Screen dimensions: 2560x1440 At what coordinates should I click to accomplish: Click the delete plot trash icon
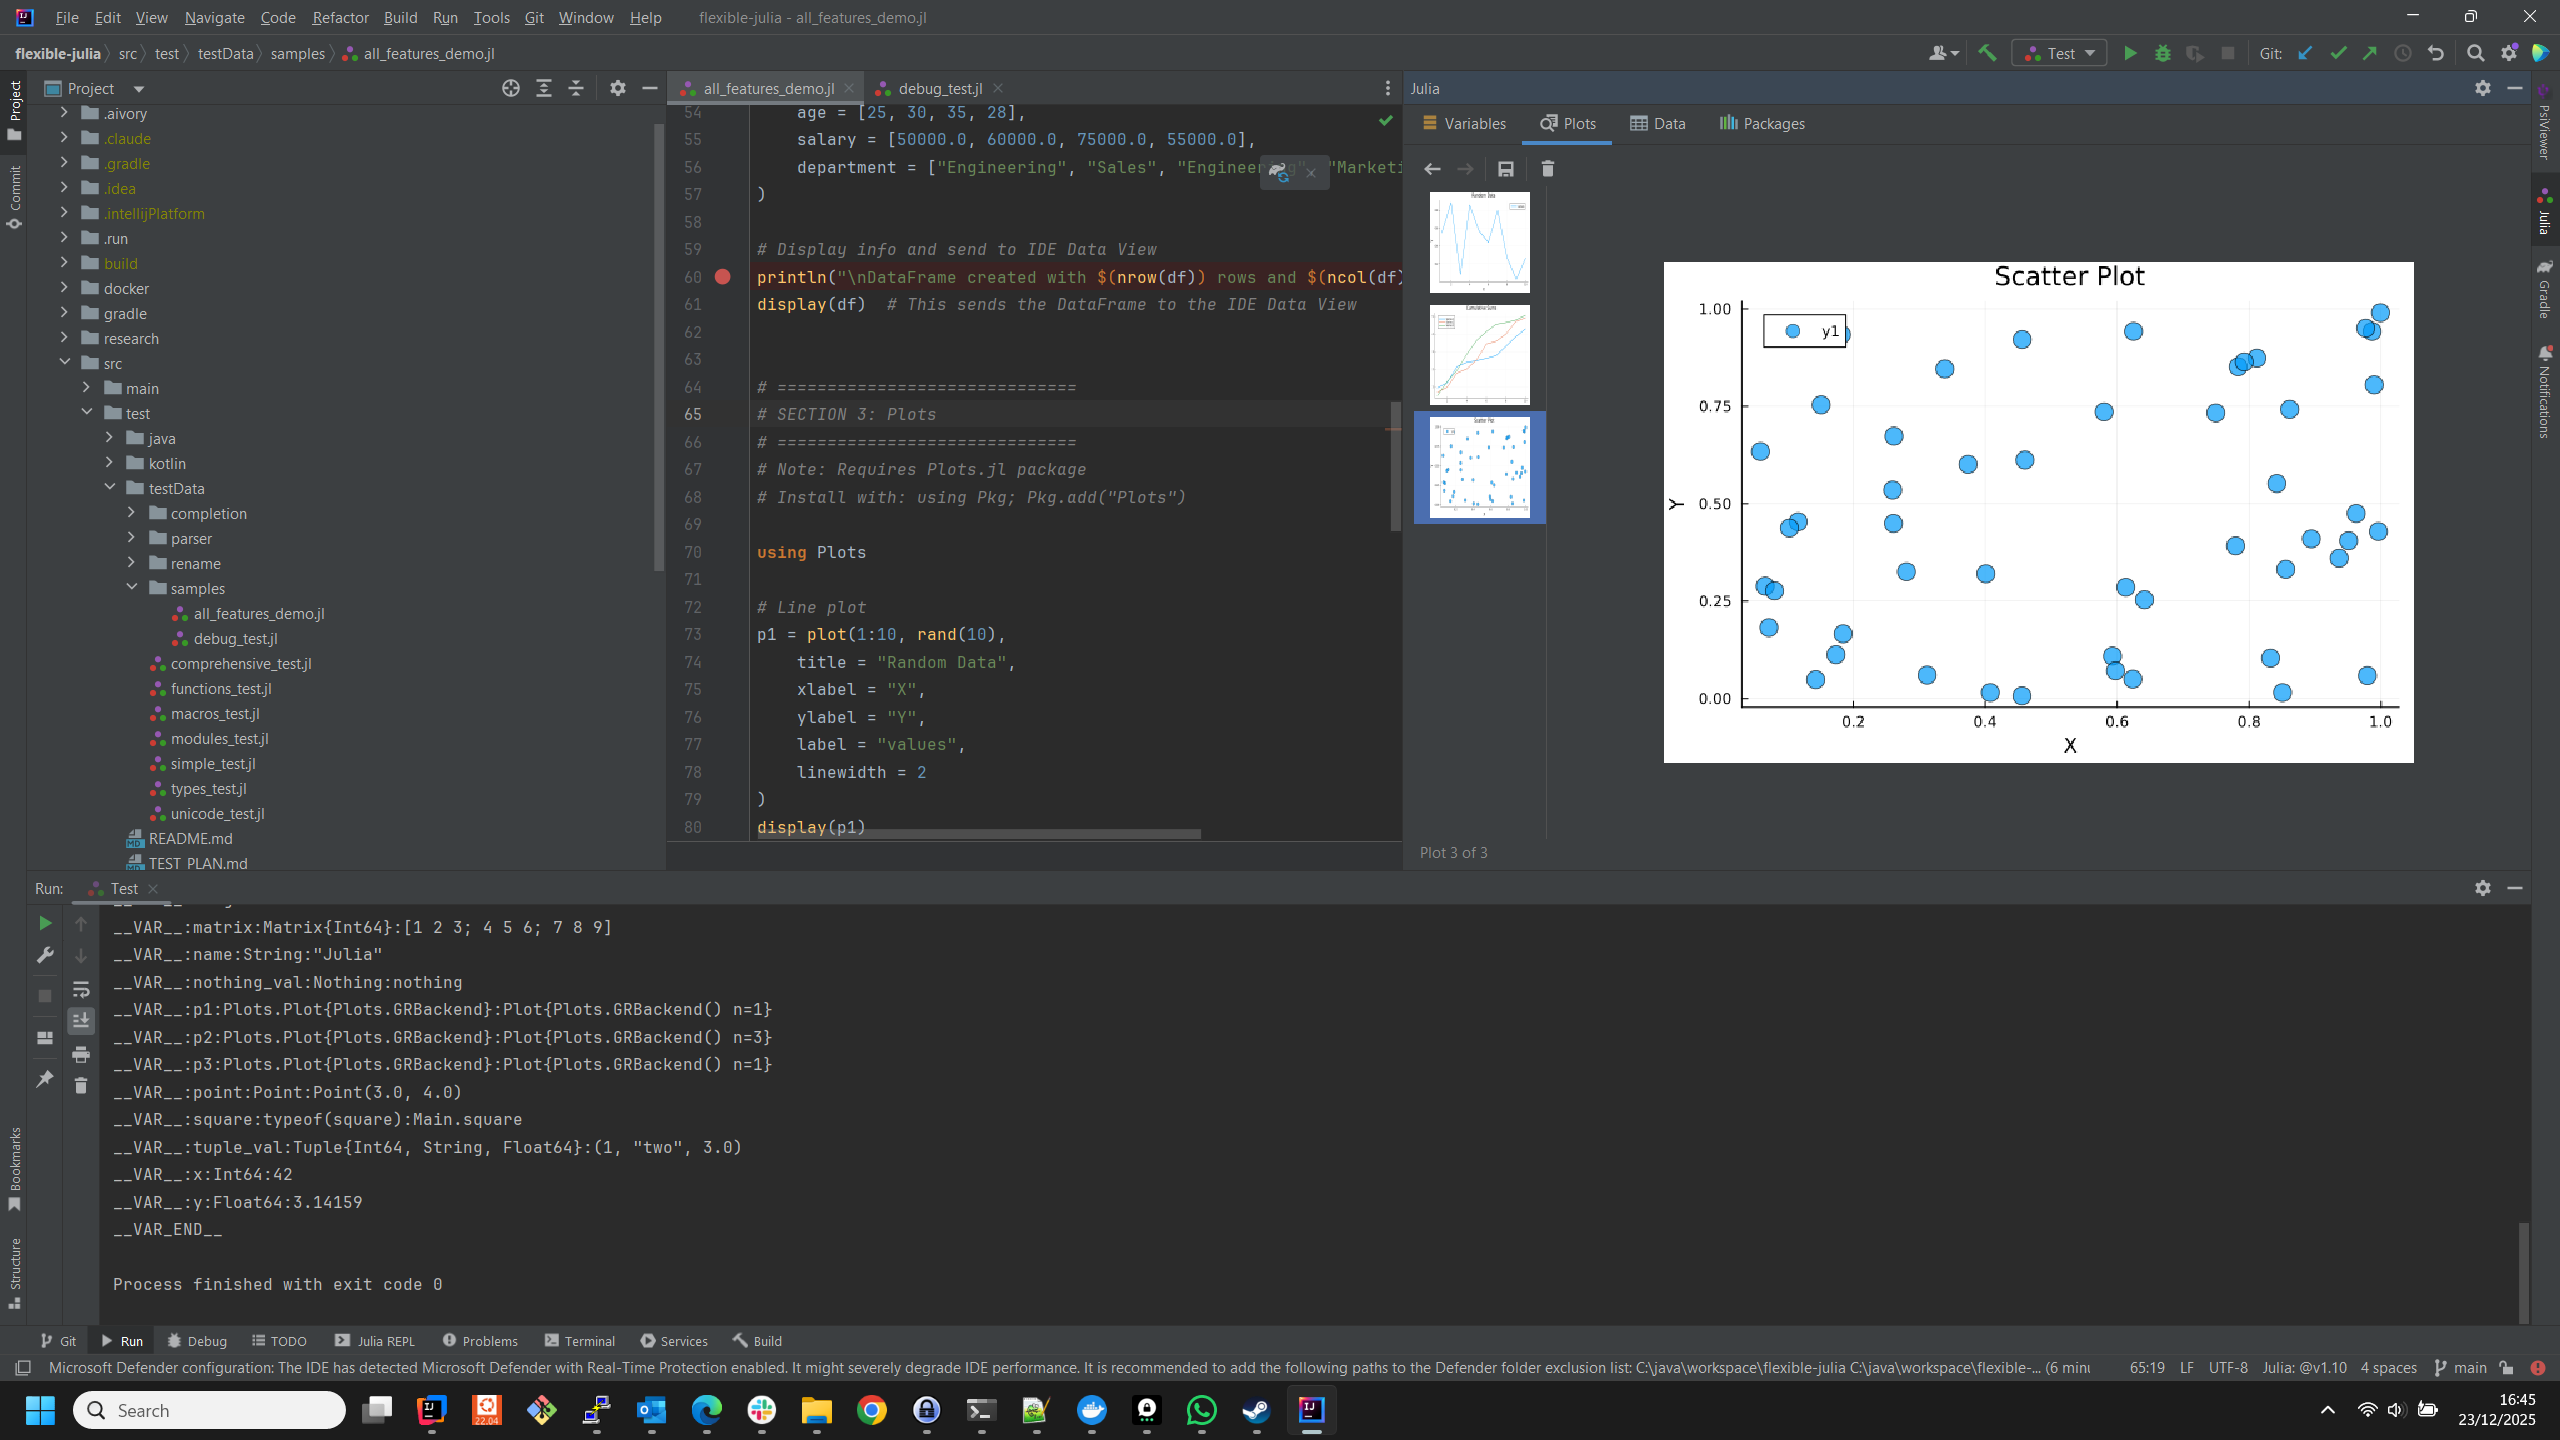[1547, 169]
